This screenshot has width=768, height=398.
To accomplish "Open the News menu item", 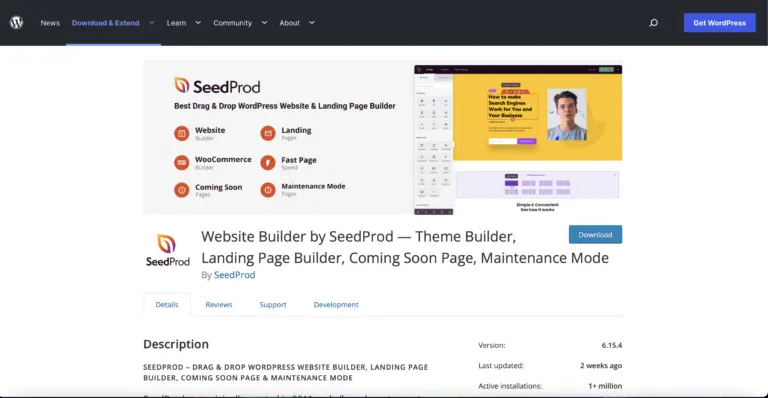I will (50, 23).
